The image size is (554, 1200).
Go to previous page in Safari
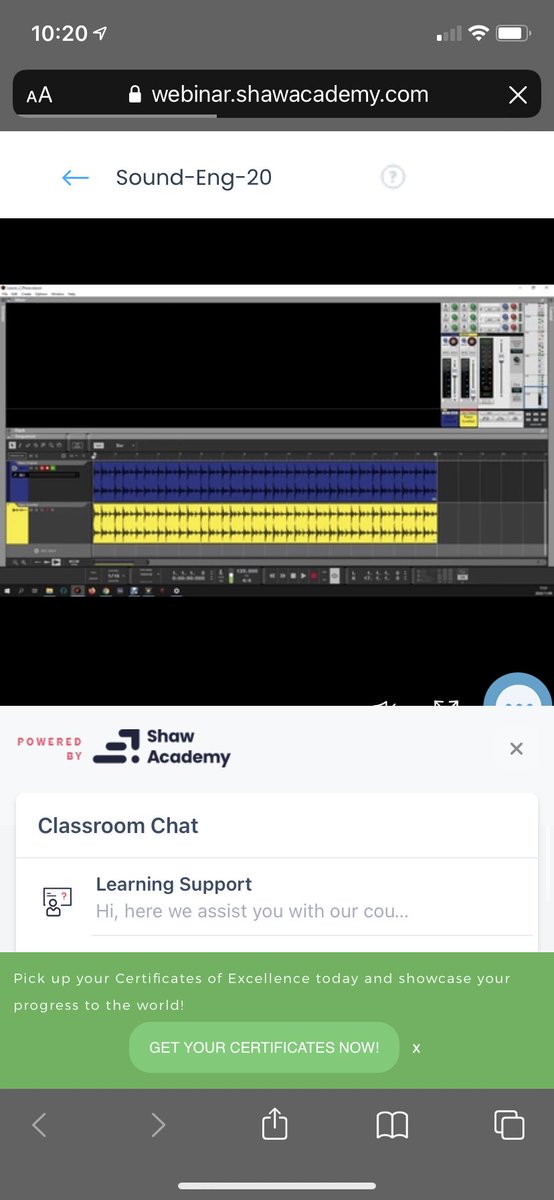click(x=39, y=1126)
